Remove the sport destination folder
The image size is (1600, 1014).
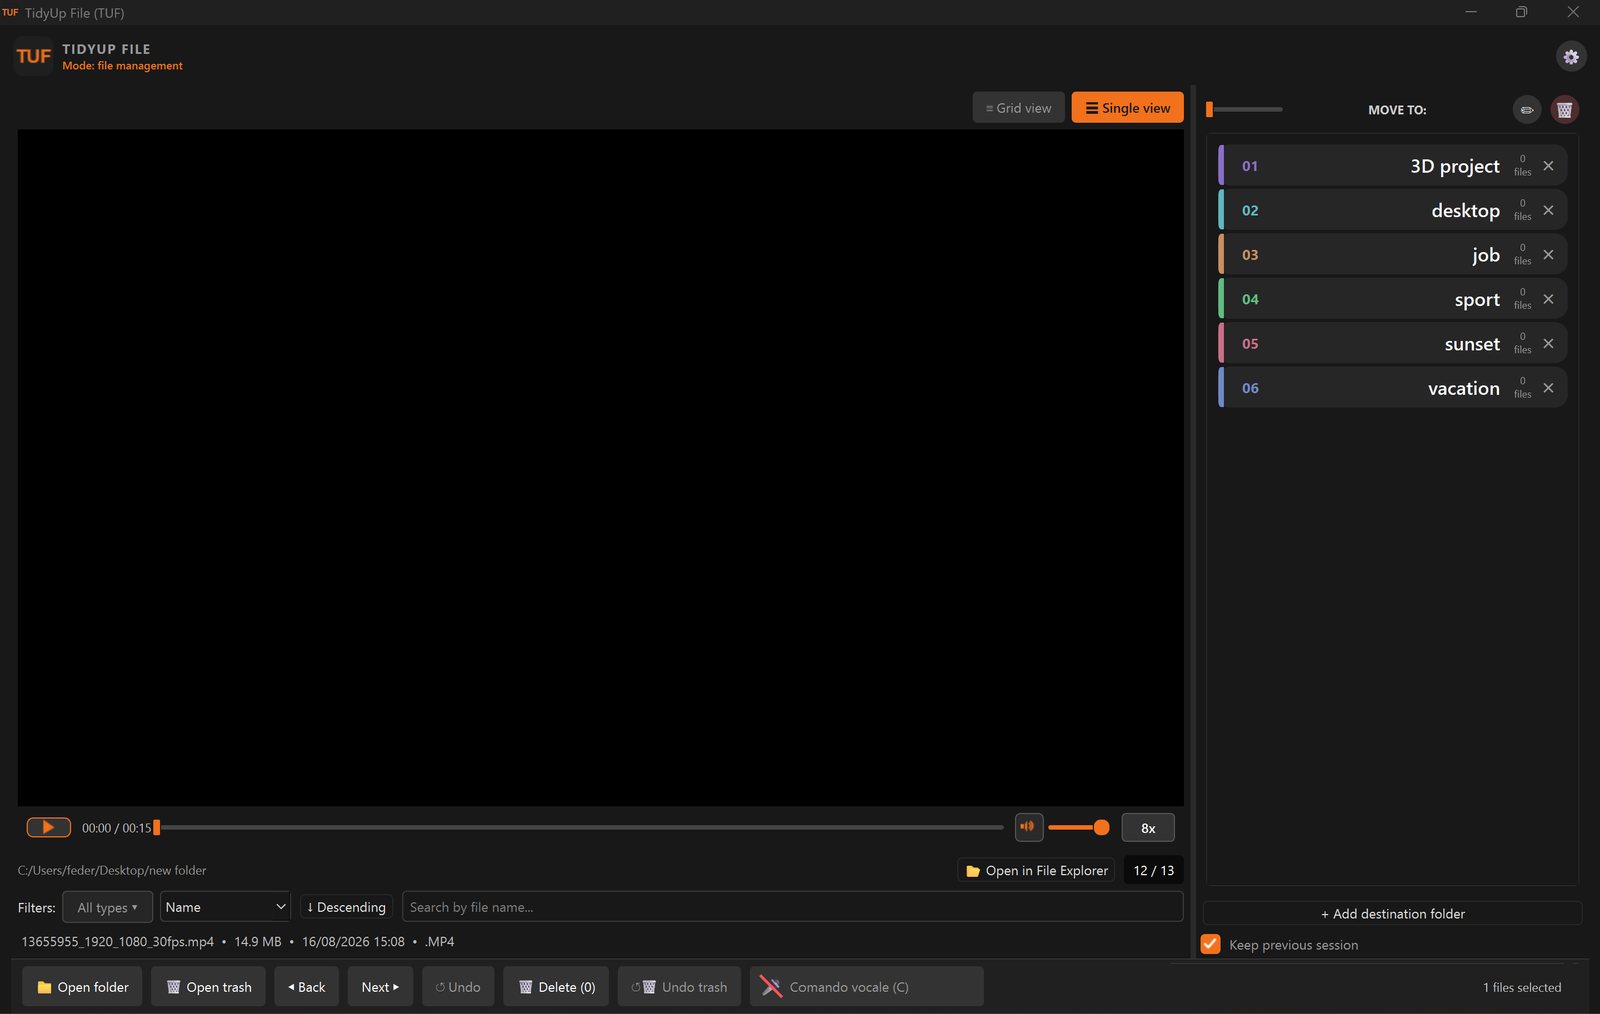coord(1548,299)
